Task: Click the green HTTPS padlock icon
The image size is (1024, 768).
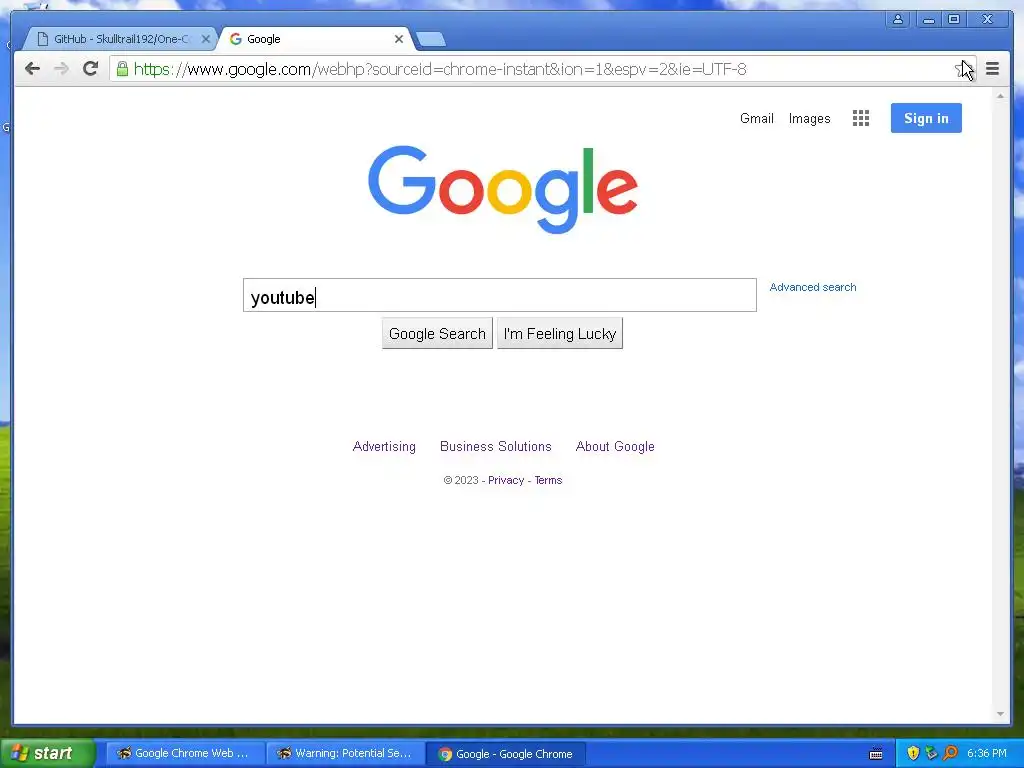Action: pyautogui.click(x=122, y=69)
